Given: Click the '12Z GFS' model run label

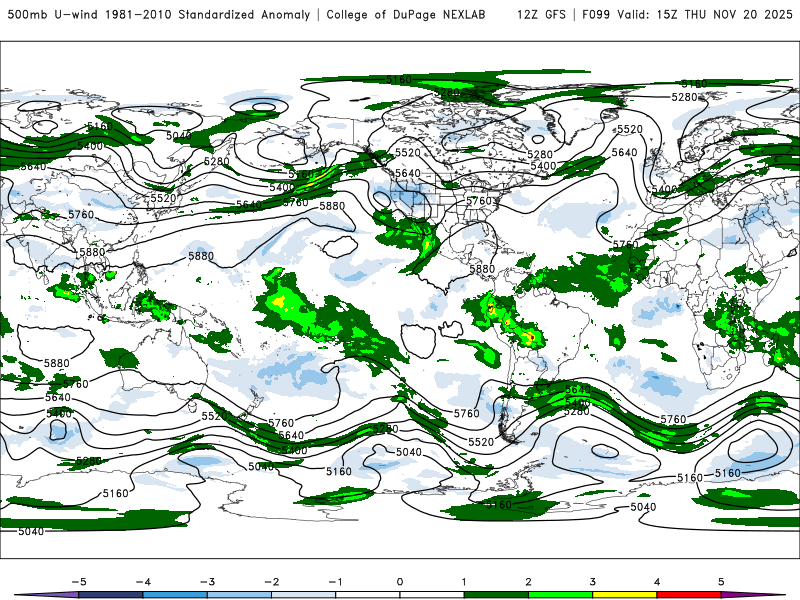Looking at the screenshot, I should coord(541,14).
